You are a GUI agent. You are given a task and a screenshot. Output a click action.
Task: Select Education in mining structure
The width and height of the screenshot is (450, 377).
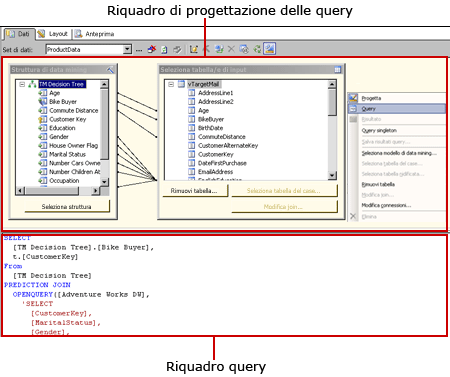[62, 128]
